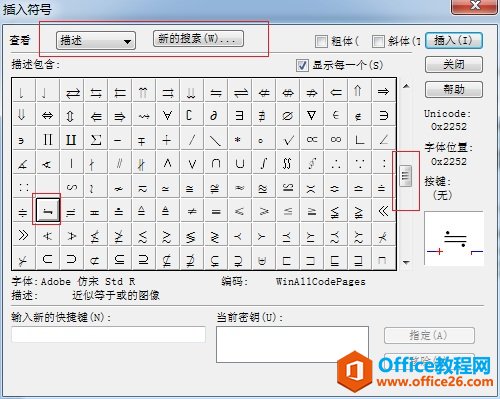Viewport: 500px width, 399px height.
Task: Toggle the 斜体 italic checkbox
Action: click(378, 41)
